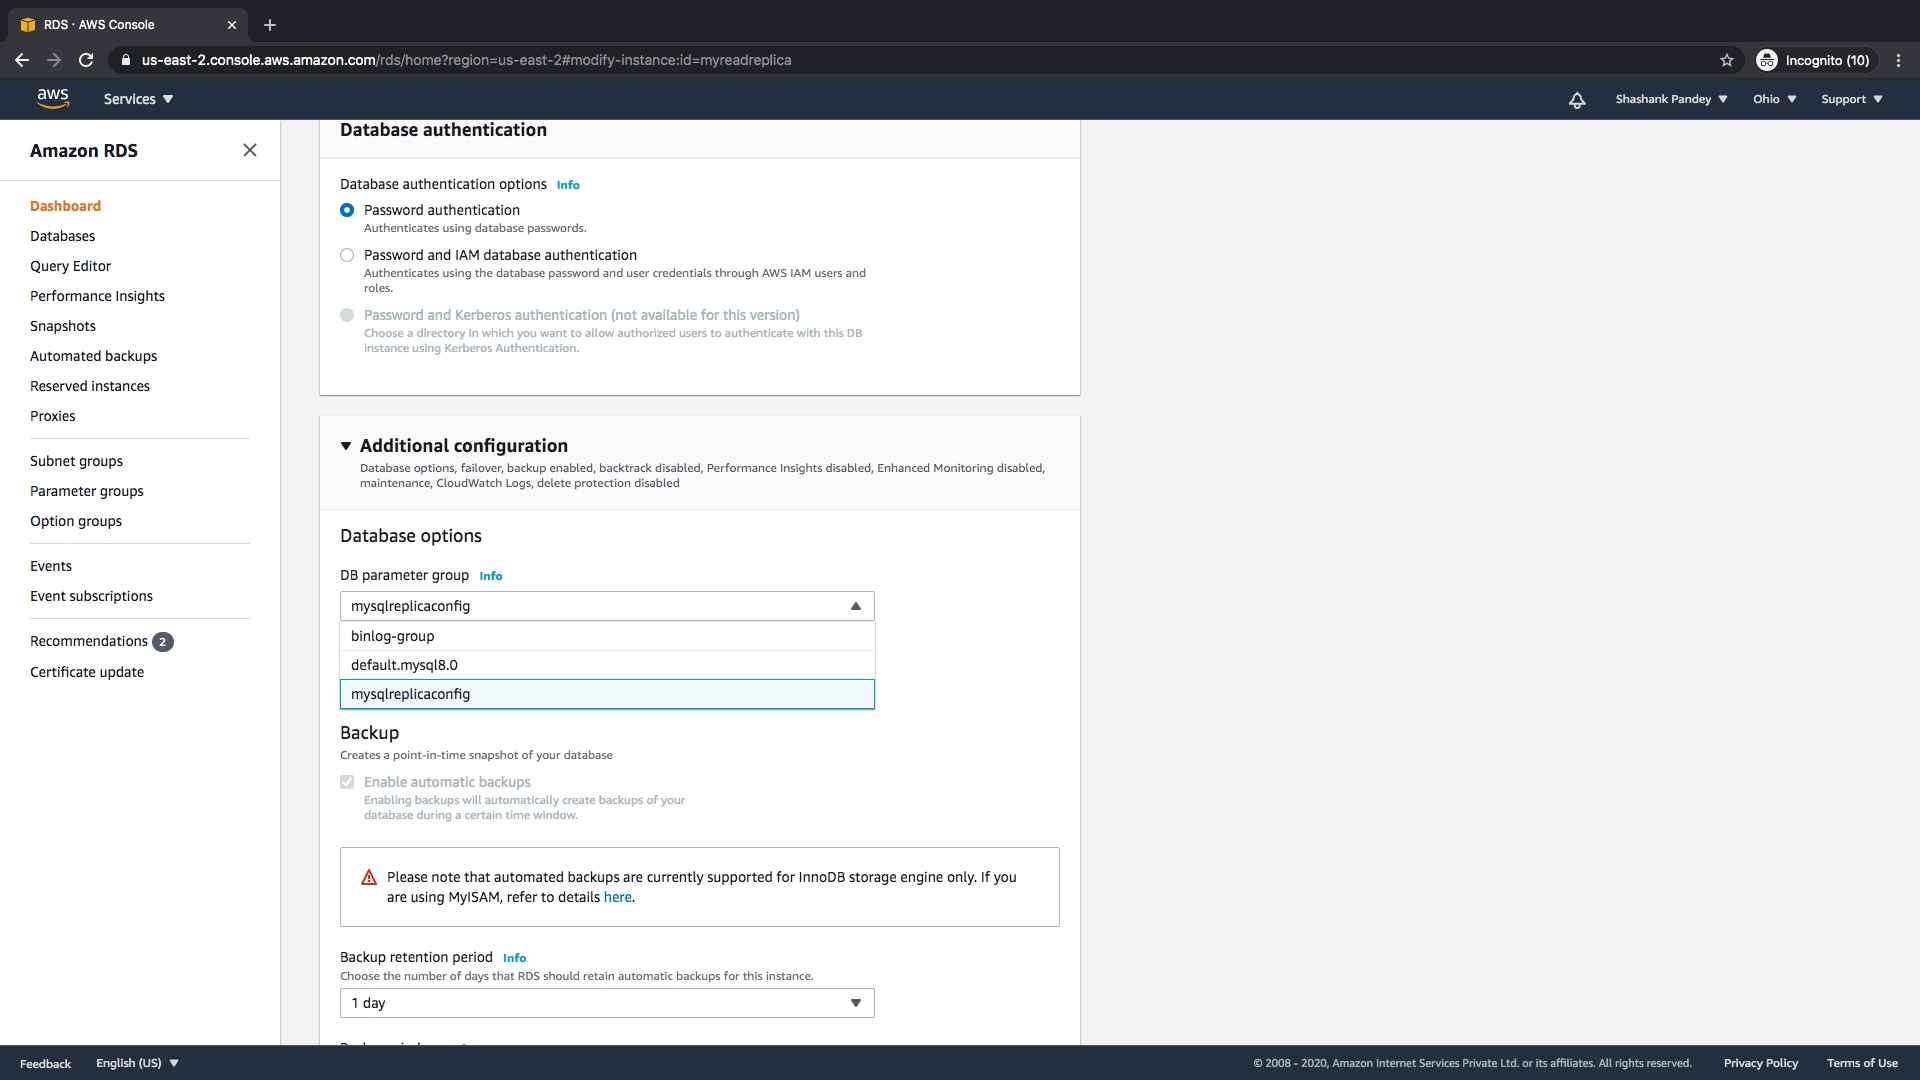Select Password and IAM database authentication
Screen dimensions: 1920x1080
coord(347,255)
